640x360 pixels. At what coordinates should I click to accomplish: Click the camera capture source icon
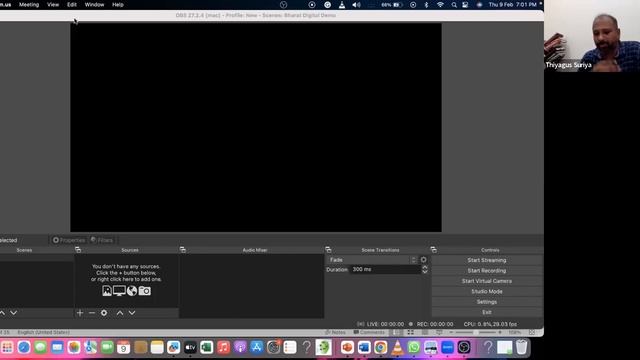[x=144, y=291]
